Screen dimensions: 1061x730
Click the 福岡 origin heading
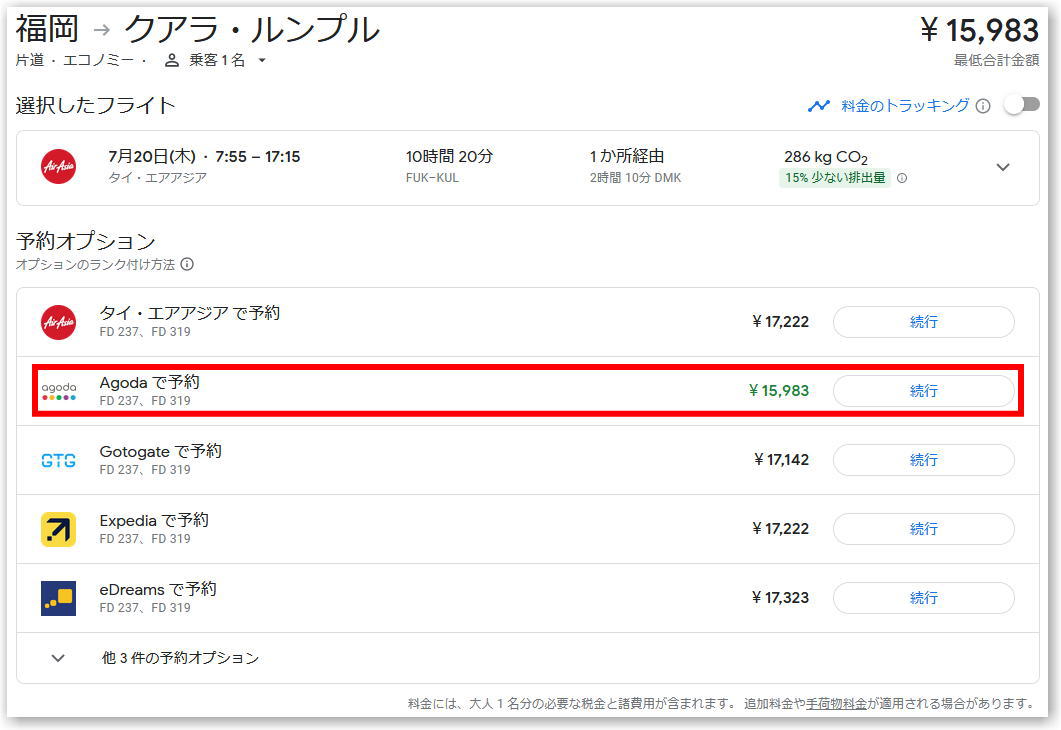(x=47, y=29)
